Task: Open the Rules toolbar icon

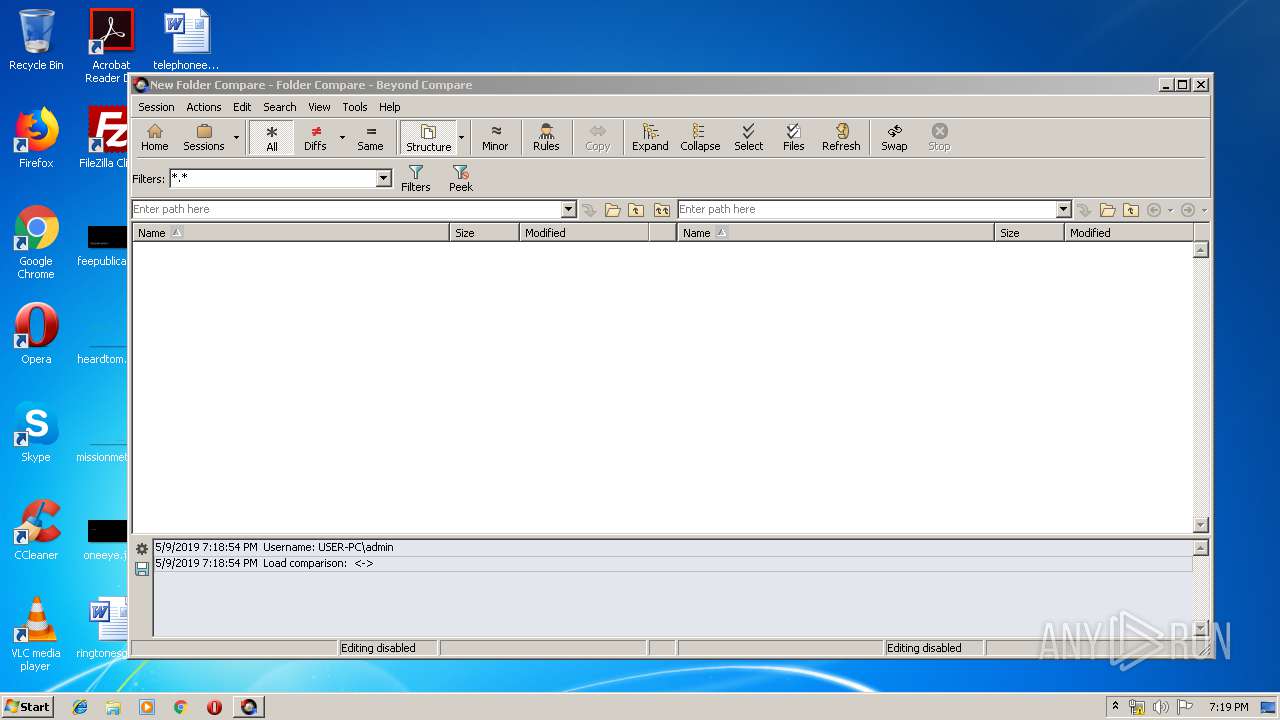Action: pyautogui.click(x=546, y=138)
